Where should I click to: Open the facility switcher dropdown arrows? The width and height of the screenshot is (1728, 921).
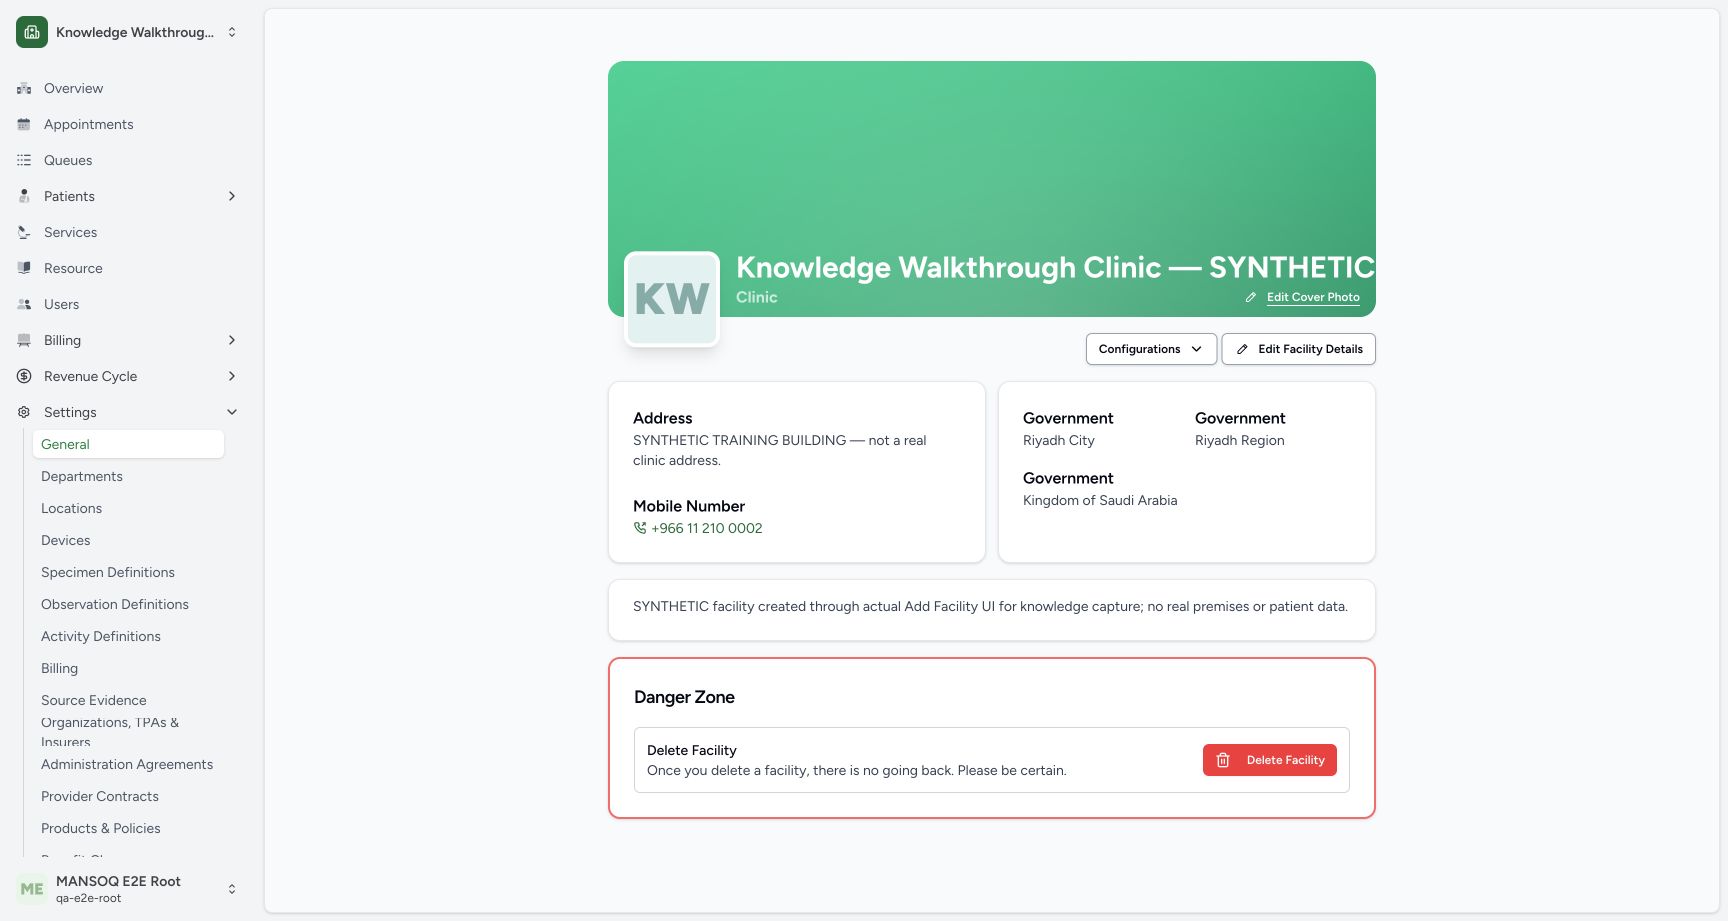pos(232,32)
